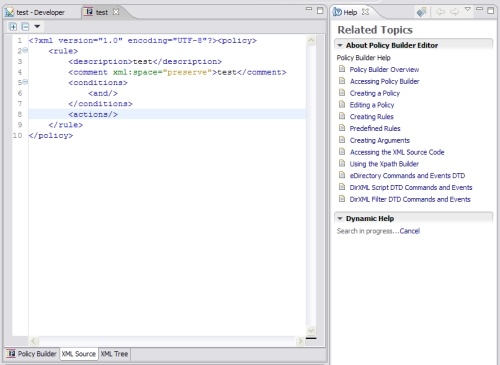Image resolution: width=500 pixels, height=365 pixels.
Task: Click the Expand All icon in editor toolbar
Action: pos(13,26)
